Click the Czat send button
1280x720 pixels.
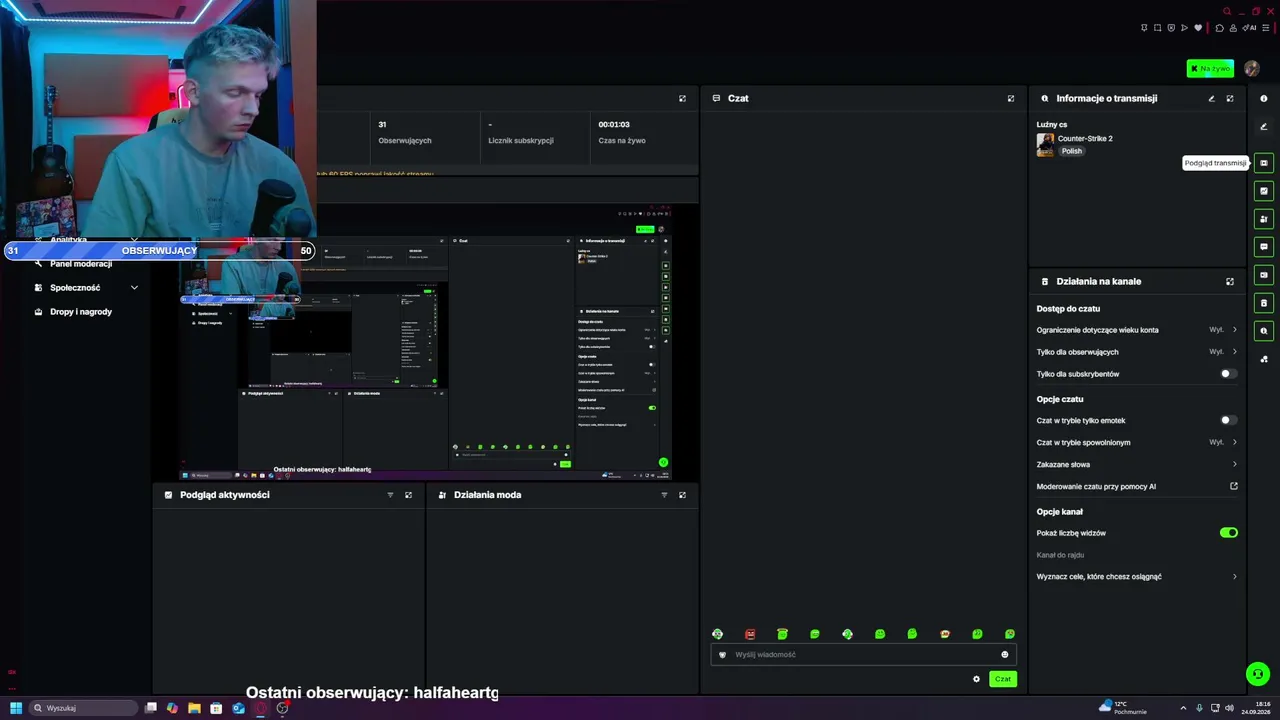(x=1003, y=679)
